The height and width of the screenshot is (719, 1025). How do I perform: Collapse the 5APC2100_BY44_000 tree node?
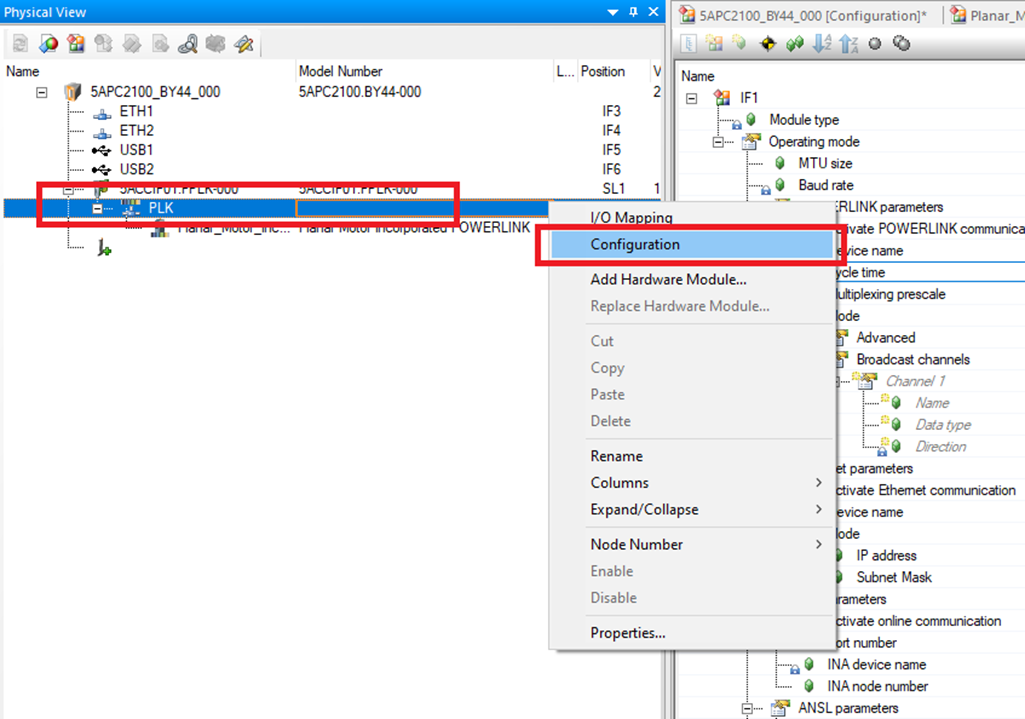[x=42, y=92]
